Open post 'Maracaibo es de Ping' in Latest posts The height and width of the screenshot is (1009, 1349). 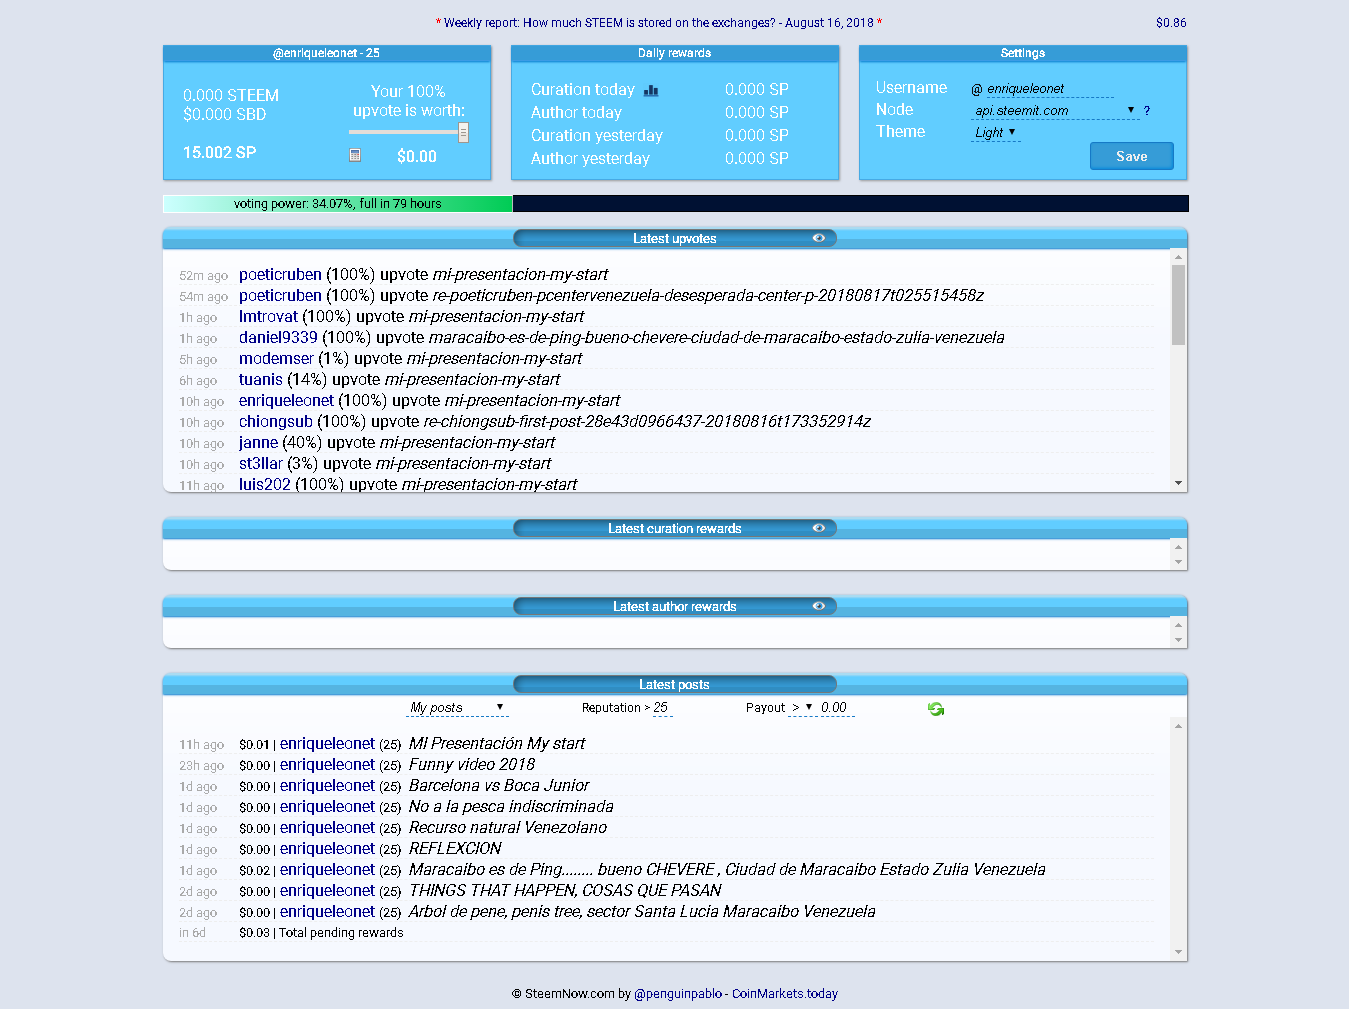[726, 869]
